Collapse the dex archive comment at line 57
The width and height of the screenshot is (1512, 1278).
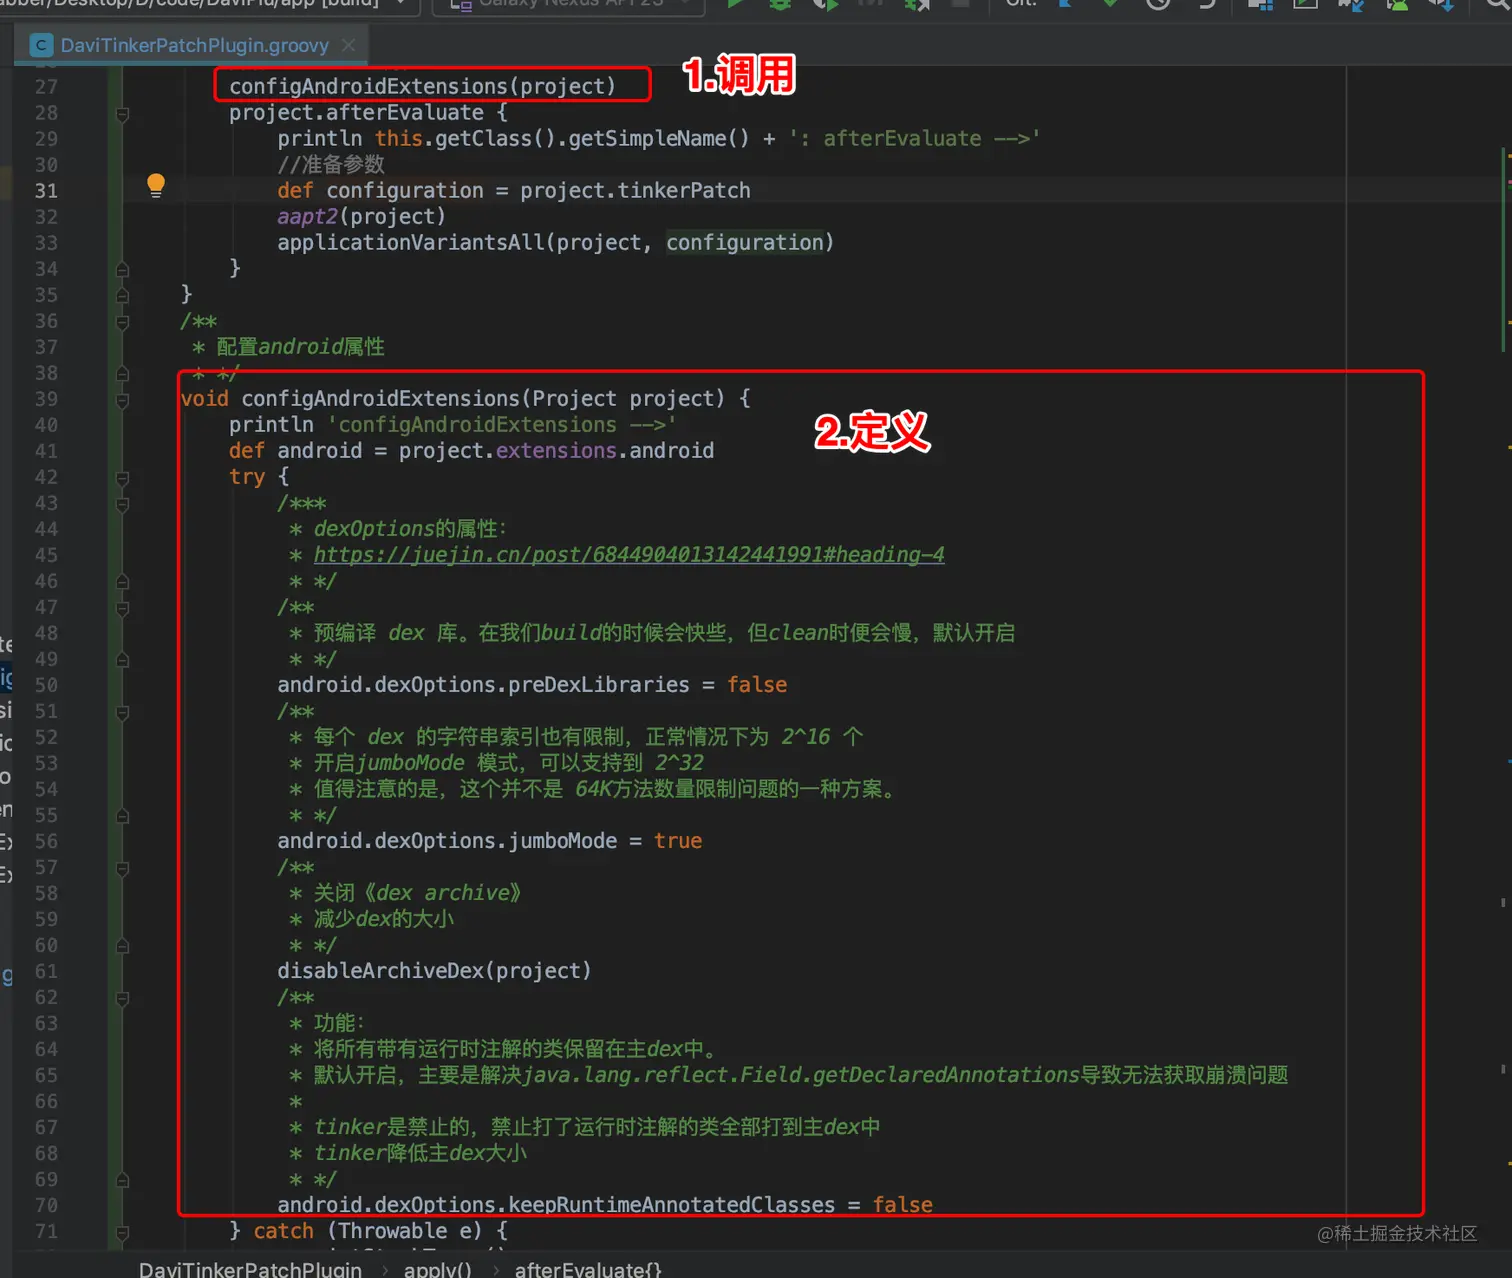coord(122,868)
